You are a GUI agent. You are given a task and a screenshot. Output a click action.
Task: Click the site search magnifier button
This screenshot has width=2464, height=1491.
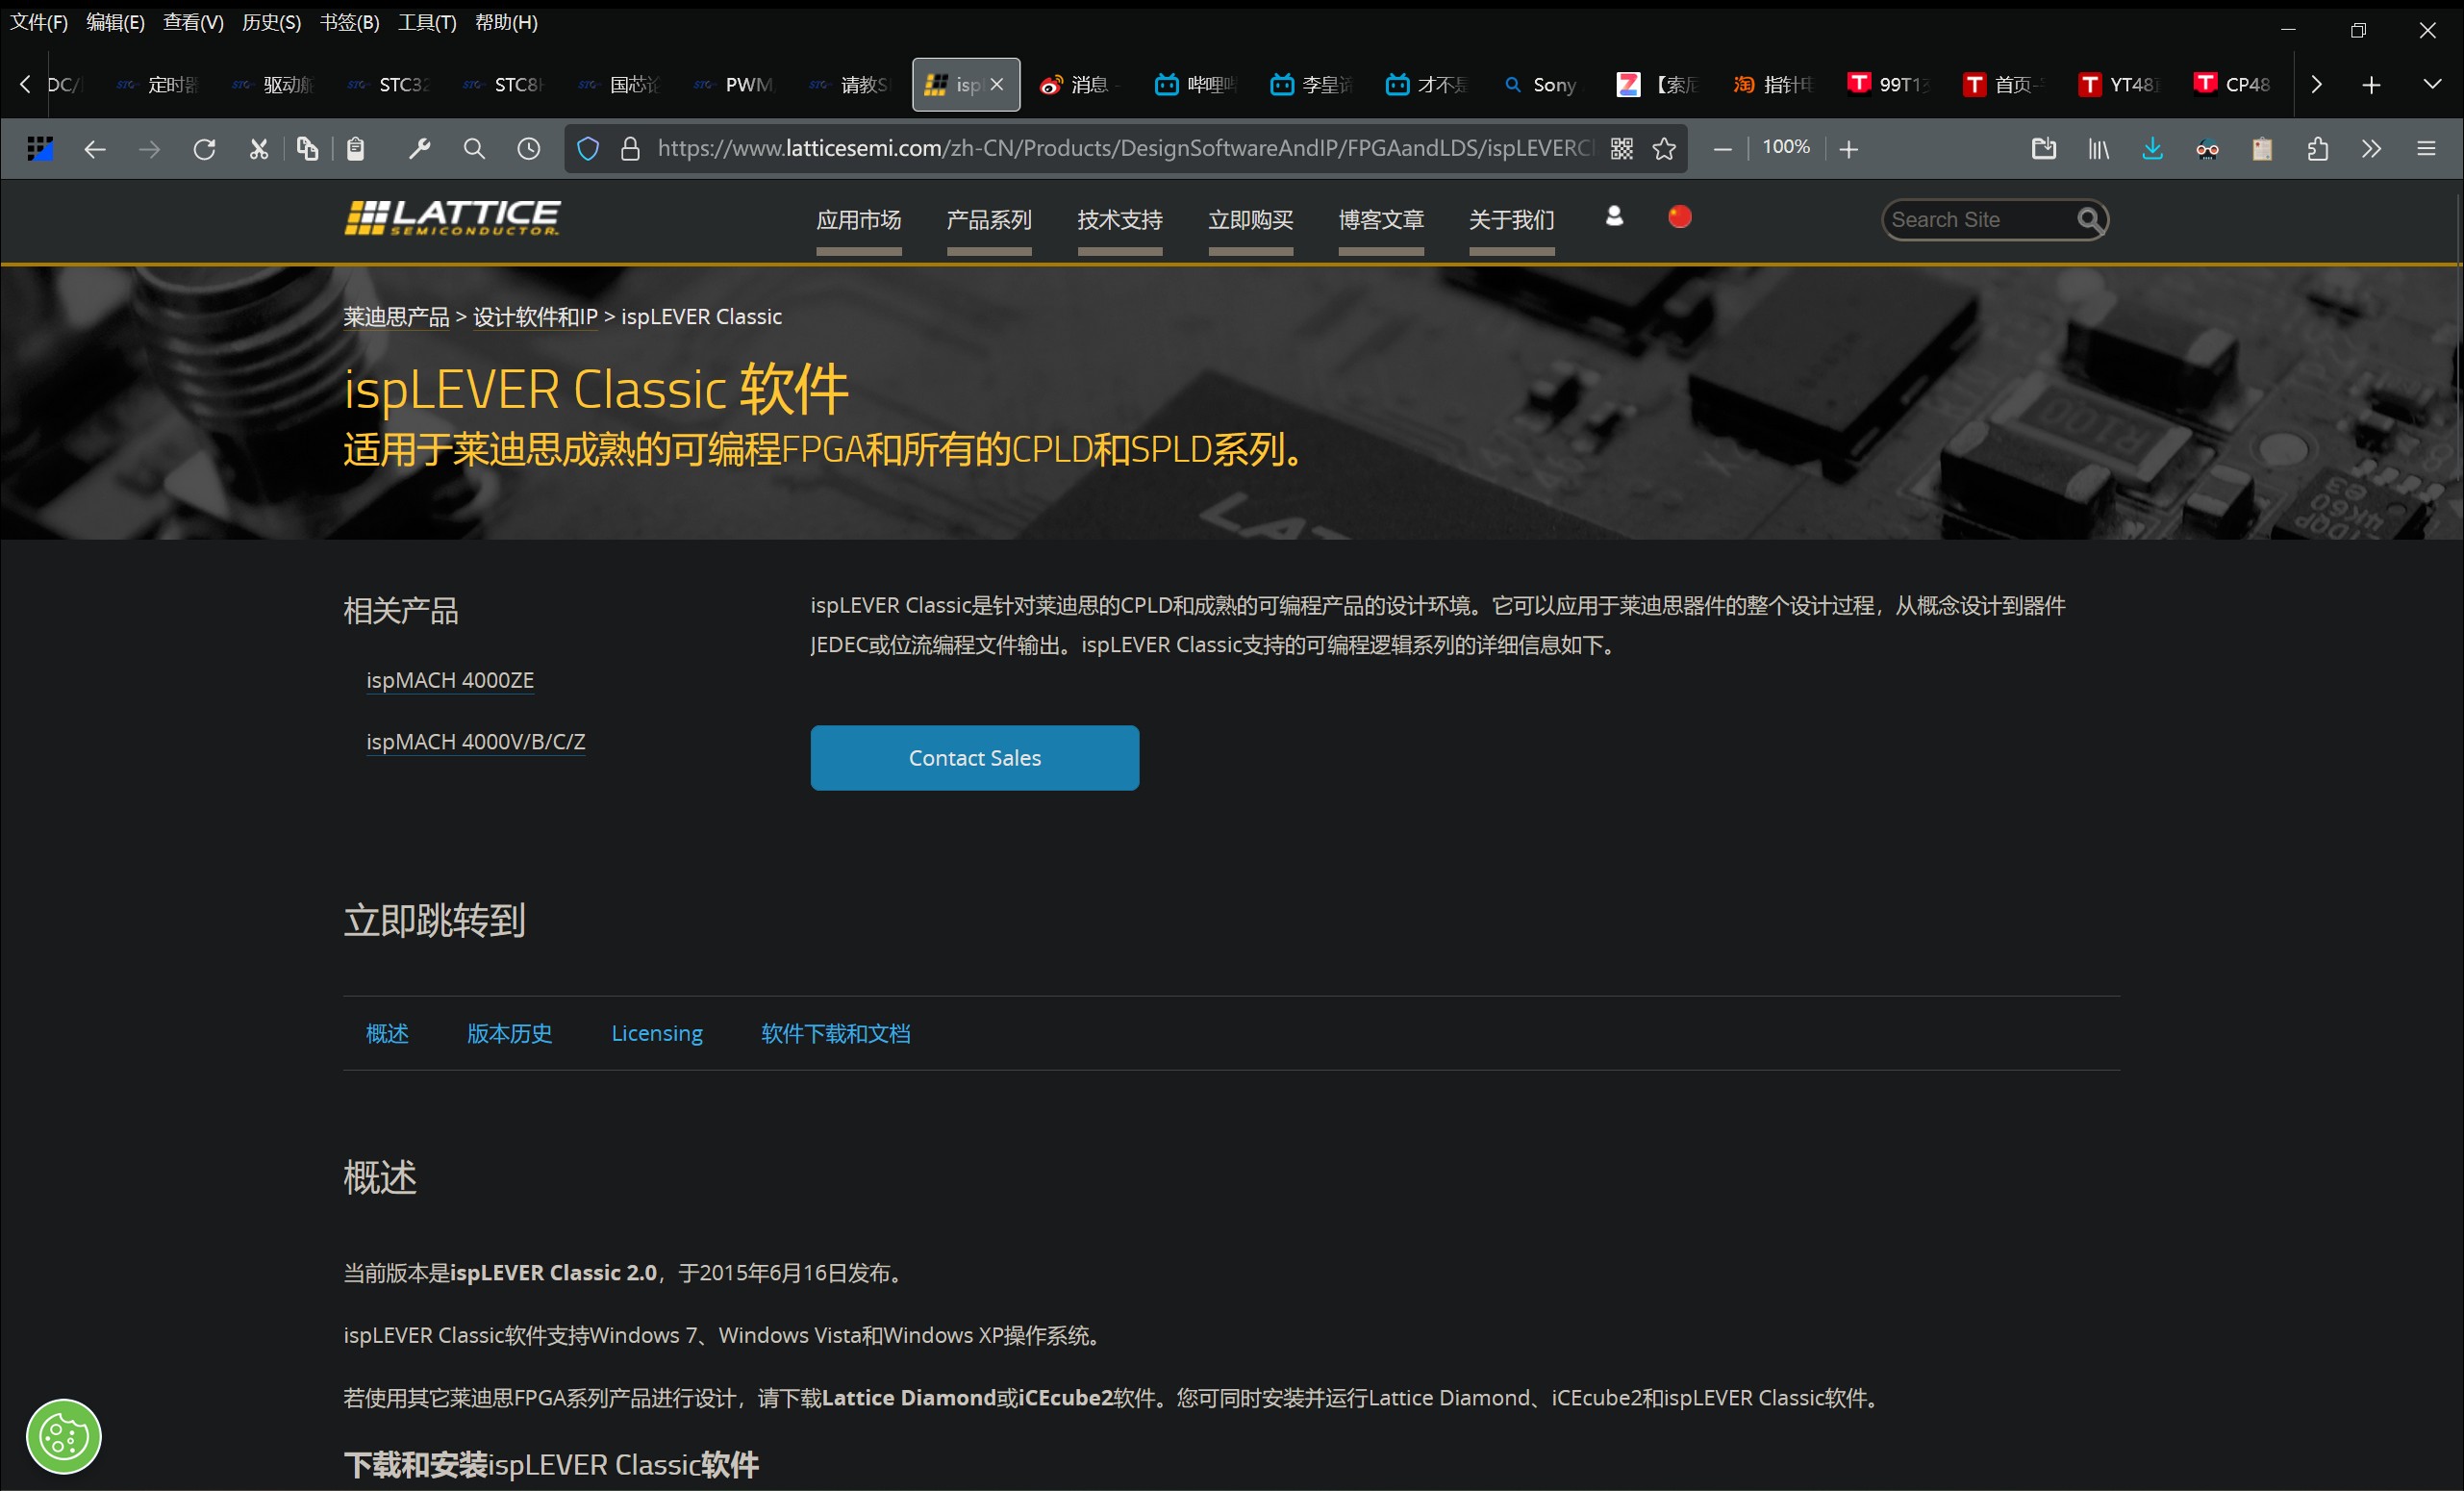[2090, 219]
